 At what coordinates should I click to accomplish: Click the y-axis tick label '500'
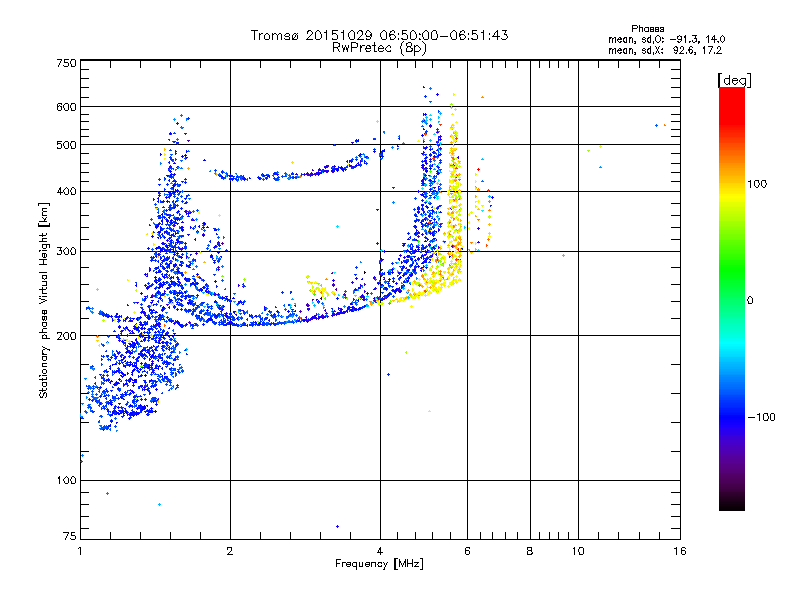[x=66, y=145]
